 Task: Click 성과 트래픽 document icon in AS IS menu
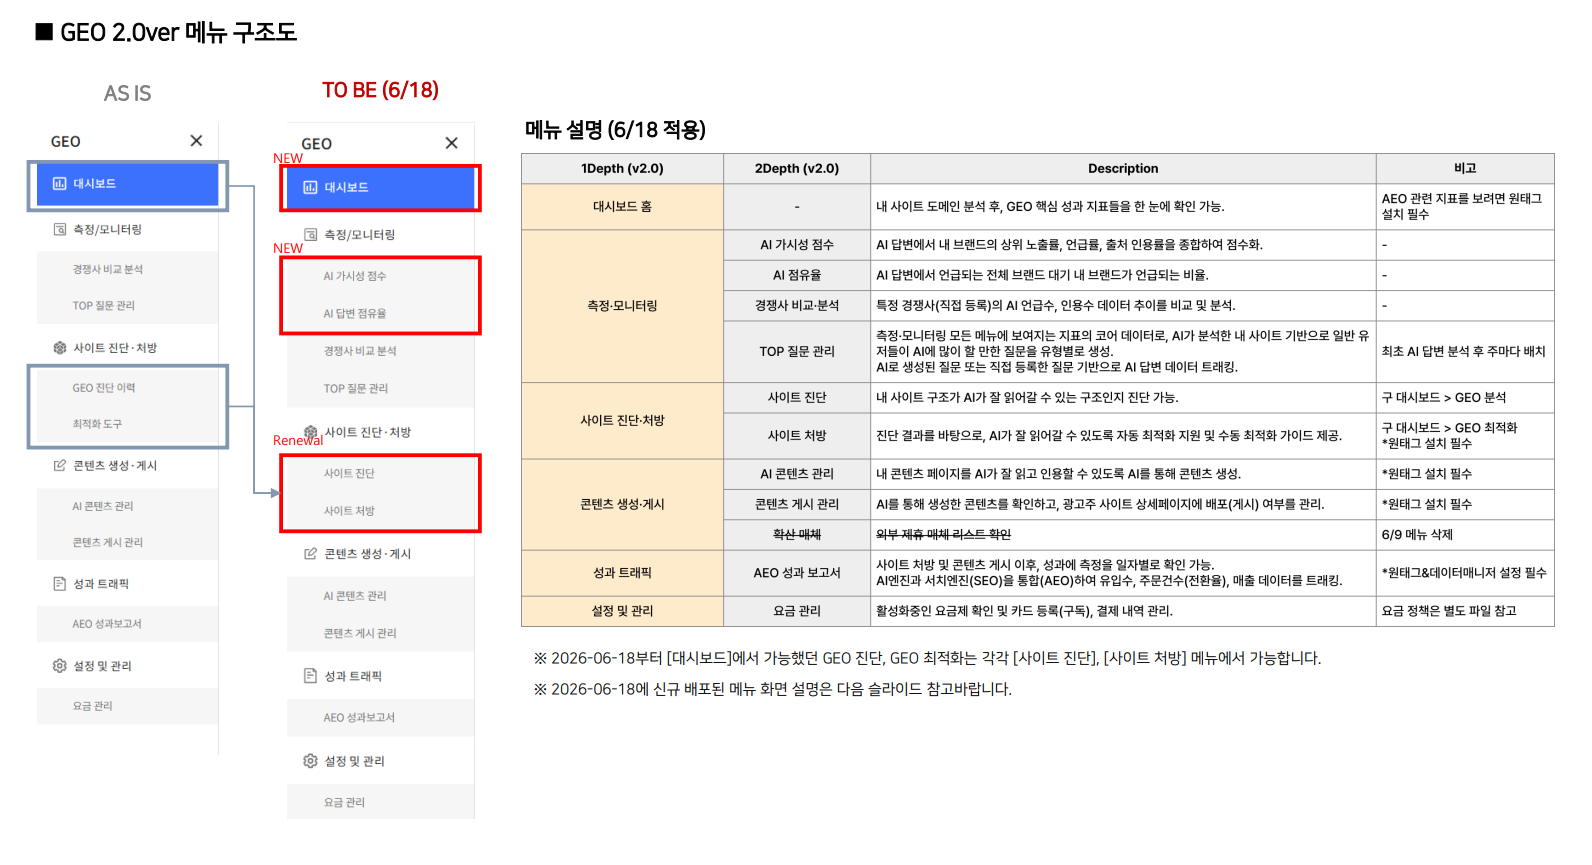click(59, 584)
